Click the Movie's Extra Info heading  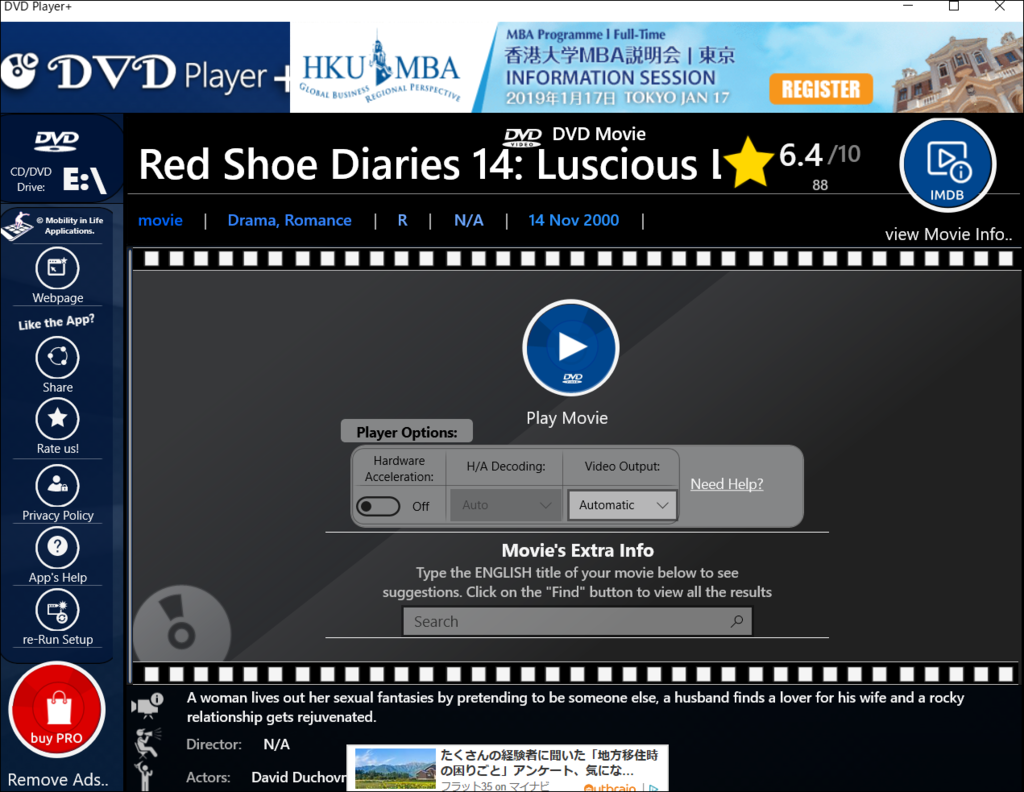(x=577, y=550)
